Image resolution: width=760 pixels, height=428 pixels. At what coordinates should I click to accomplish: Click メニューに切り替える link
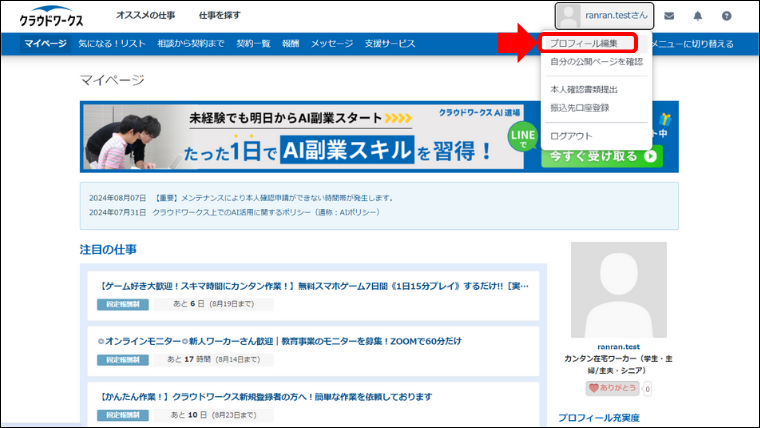pos(692,44)
